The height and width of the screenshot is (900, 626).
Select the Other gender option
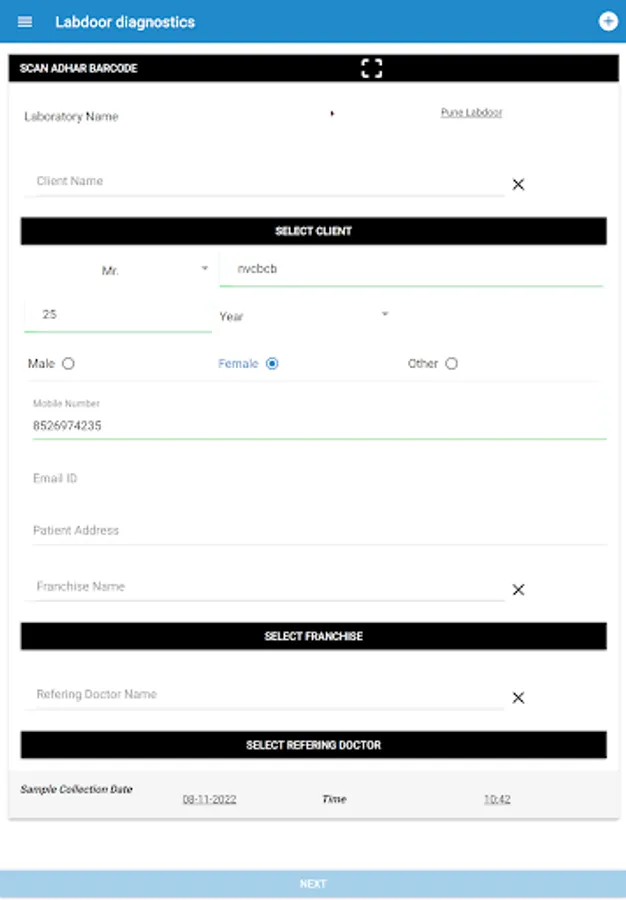pyautogui.click(x=451, y=364)
